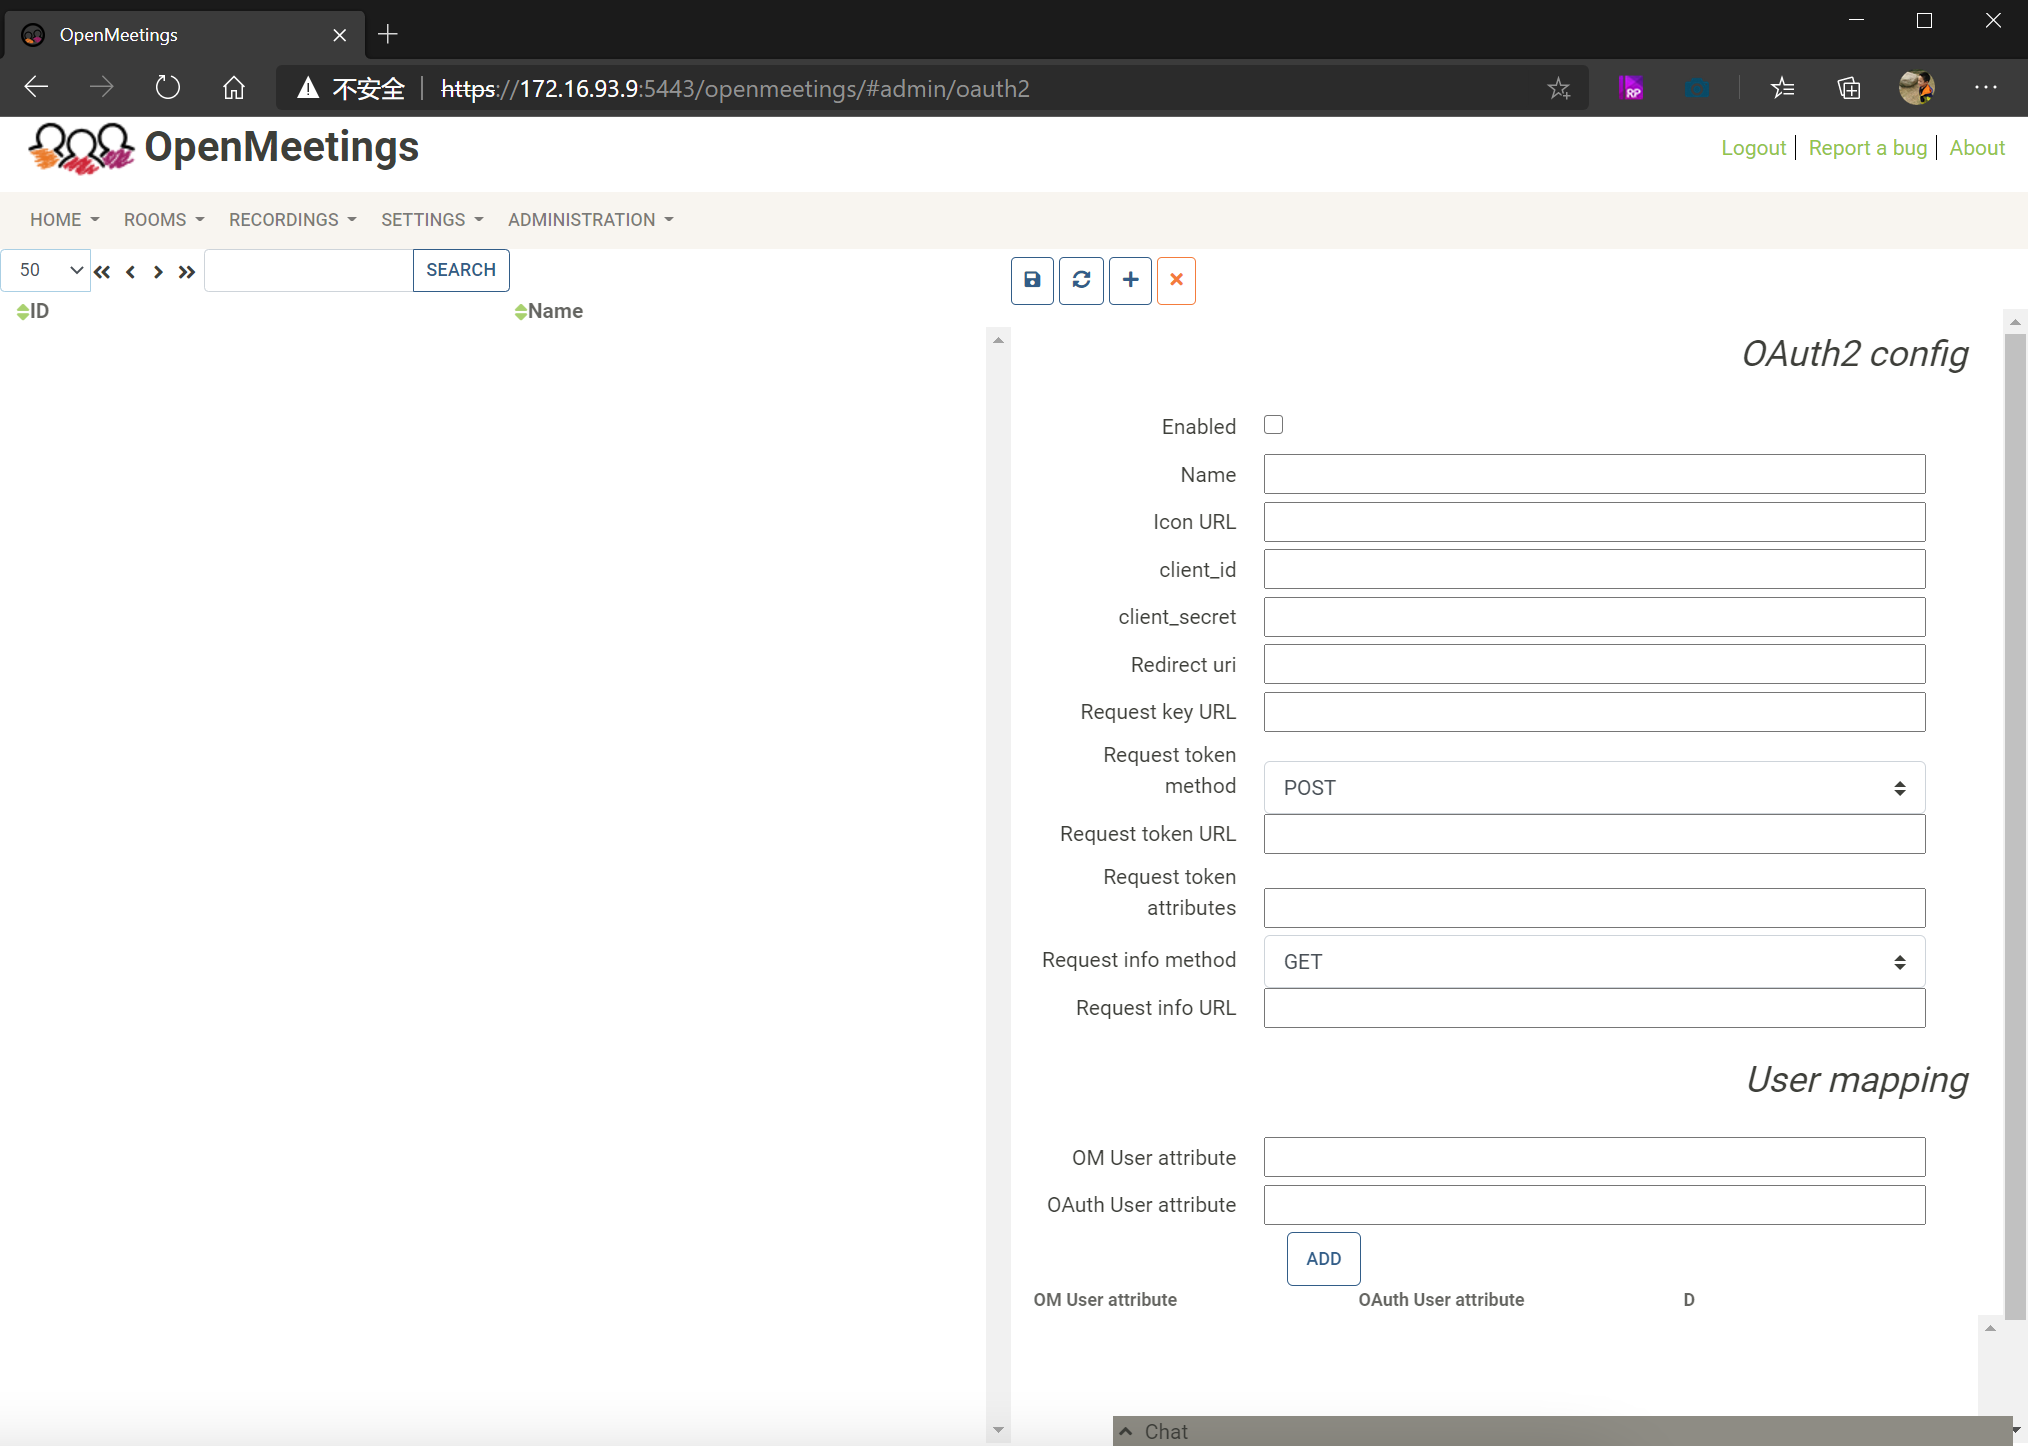Click into the client_id input field
The width and height of the screenshot is (2028, 1446).
pos(1594,570)
